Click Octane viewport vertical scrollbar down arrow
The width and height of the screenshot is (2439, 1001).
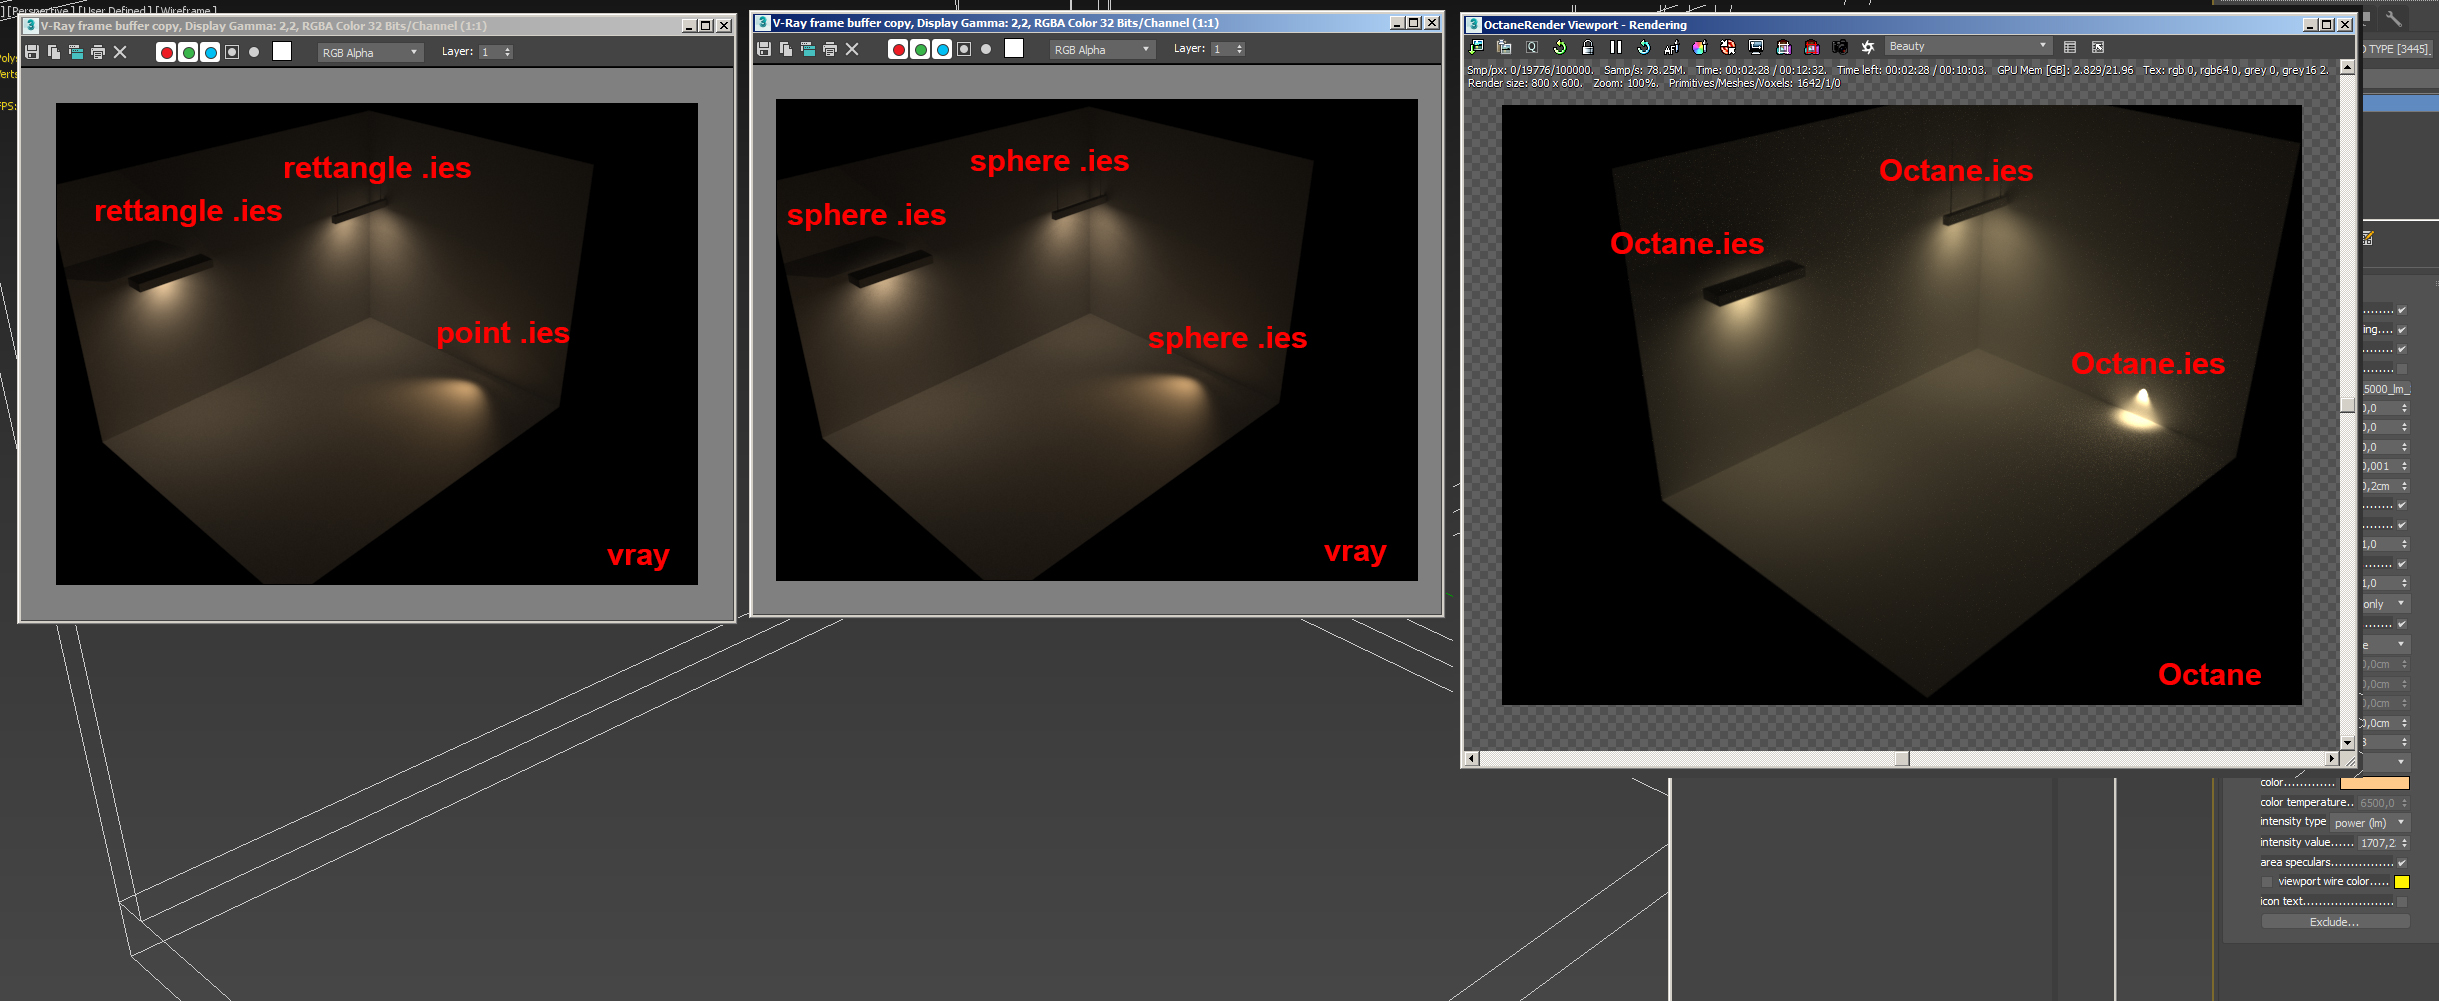point(2348,743)
